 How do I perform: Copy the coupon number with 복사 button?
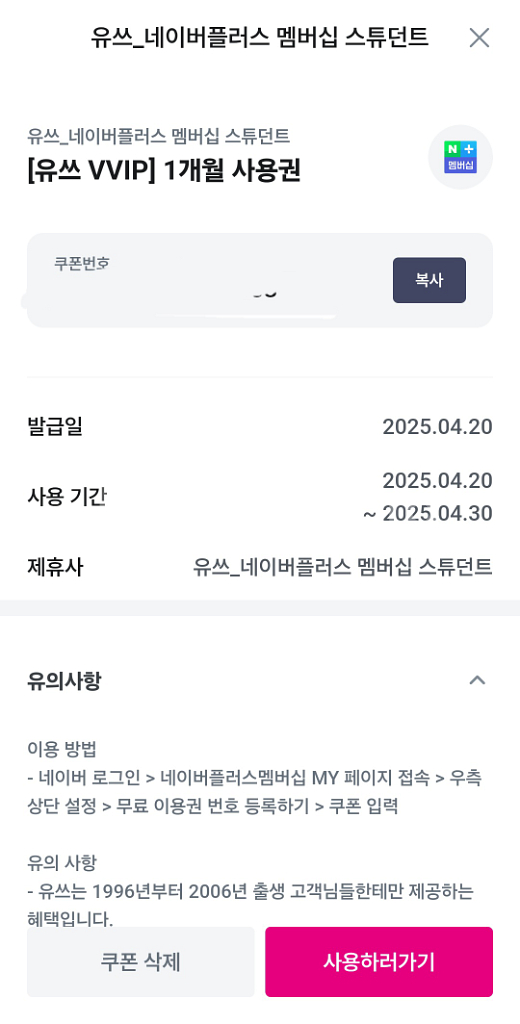point(429,280)
